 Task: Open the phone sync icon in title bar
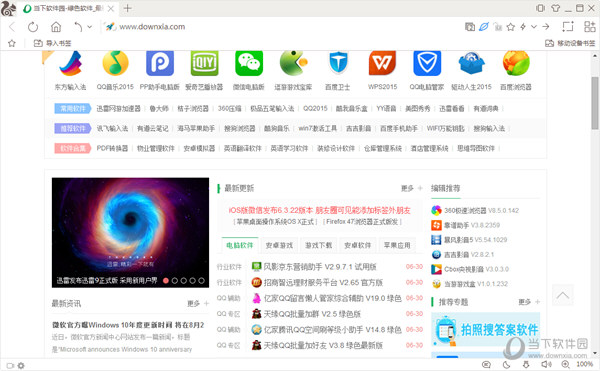[x=540, y=8]
